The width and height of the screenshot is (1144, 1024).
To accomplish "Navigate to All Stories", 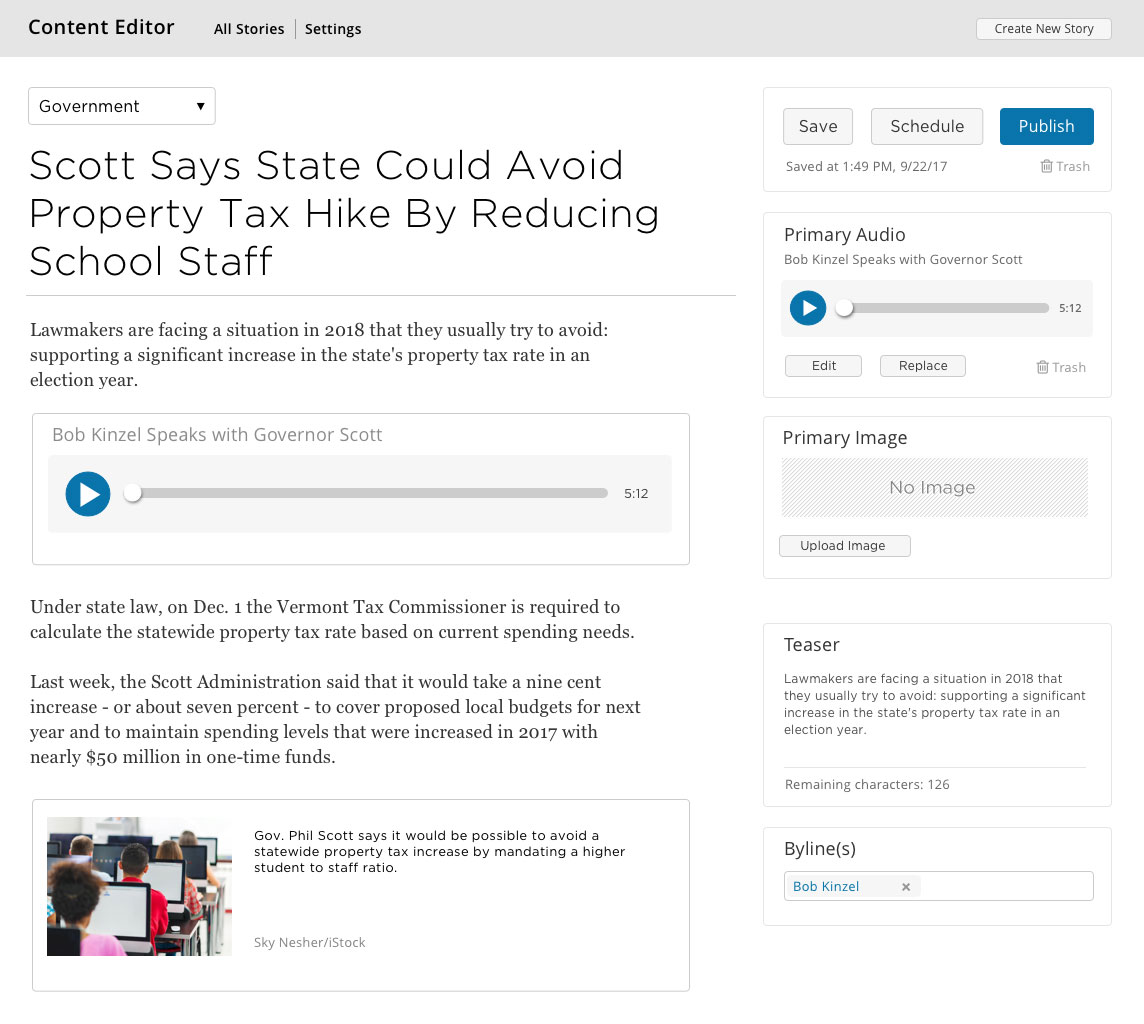I will [249, 29].
